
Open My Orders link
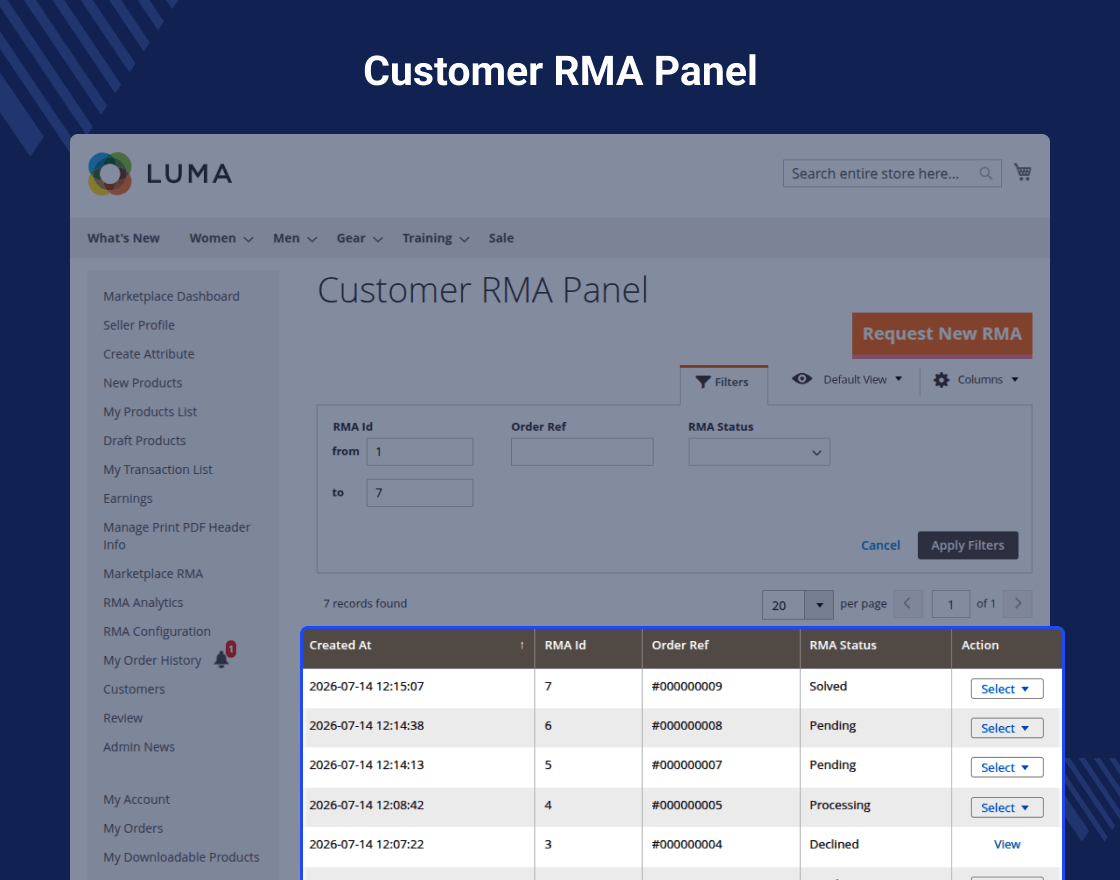pyautogui.click(x=133, y=829)
